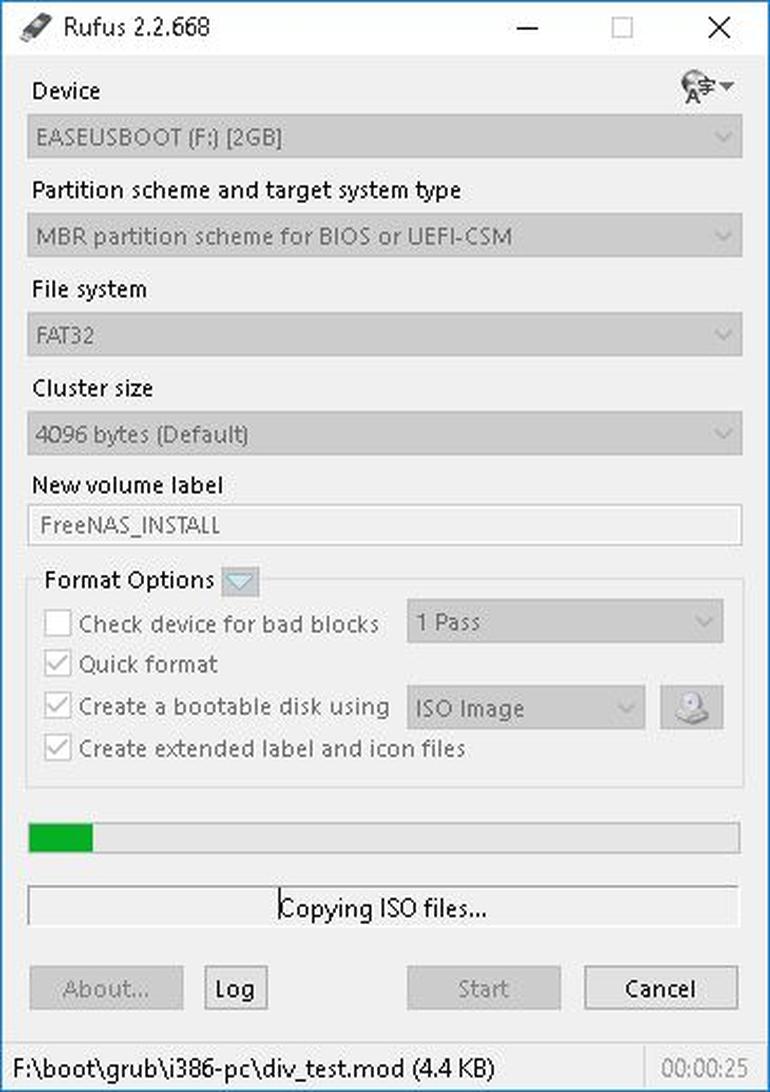Click the disc icon to select an ISO
770x1092 pixels.
691,708
